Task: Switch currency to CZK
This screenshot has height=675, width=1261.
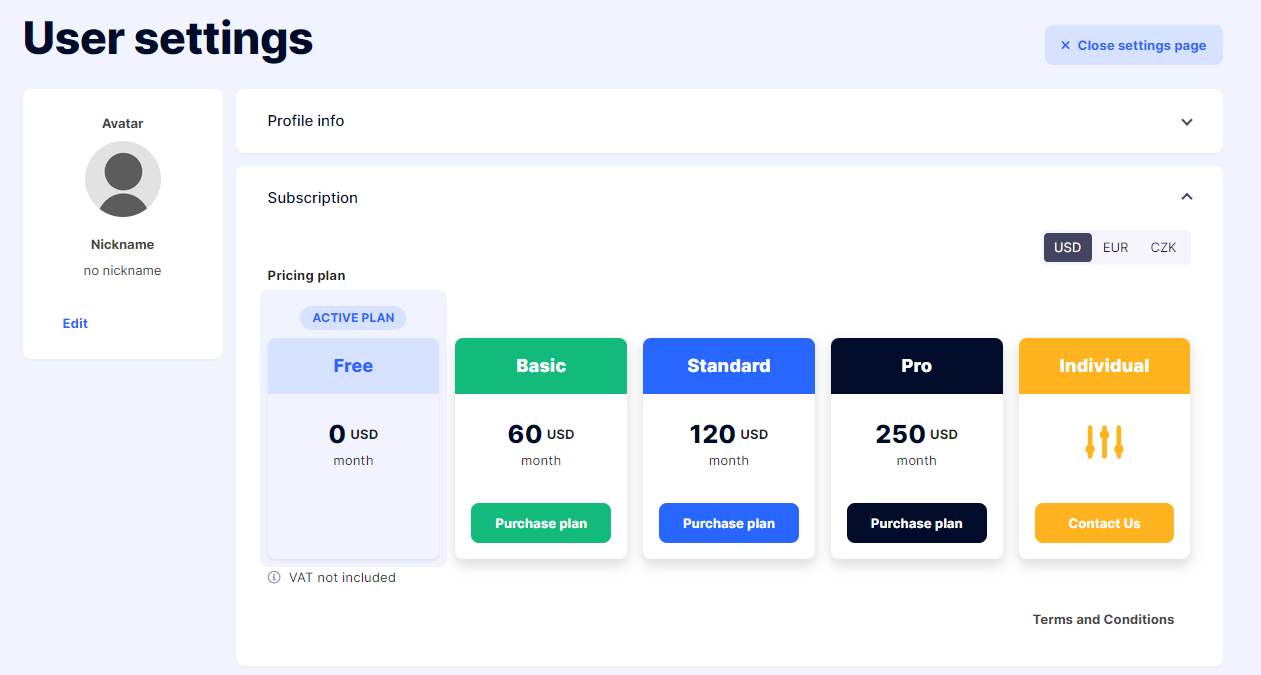Action: (1163, 247)
